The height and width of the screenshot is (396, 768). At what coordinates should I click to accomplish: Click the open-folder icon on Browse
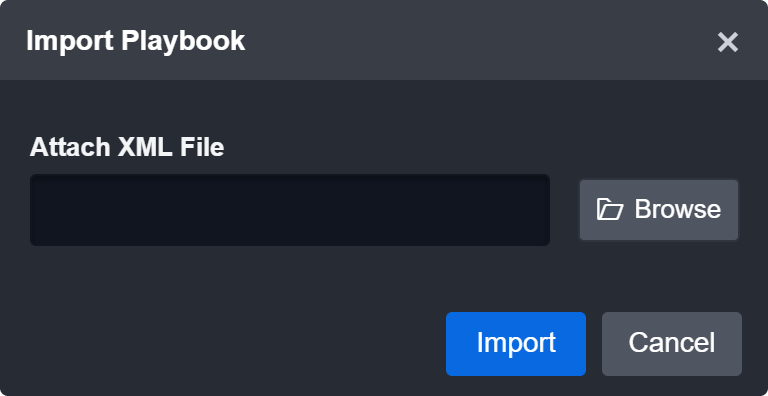click(610, 209)
